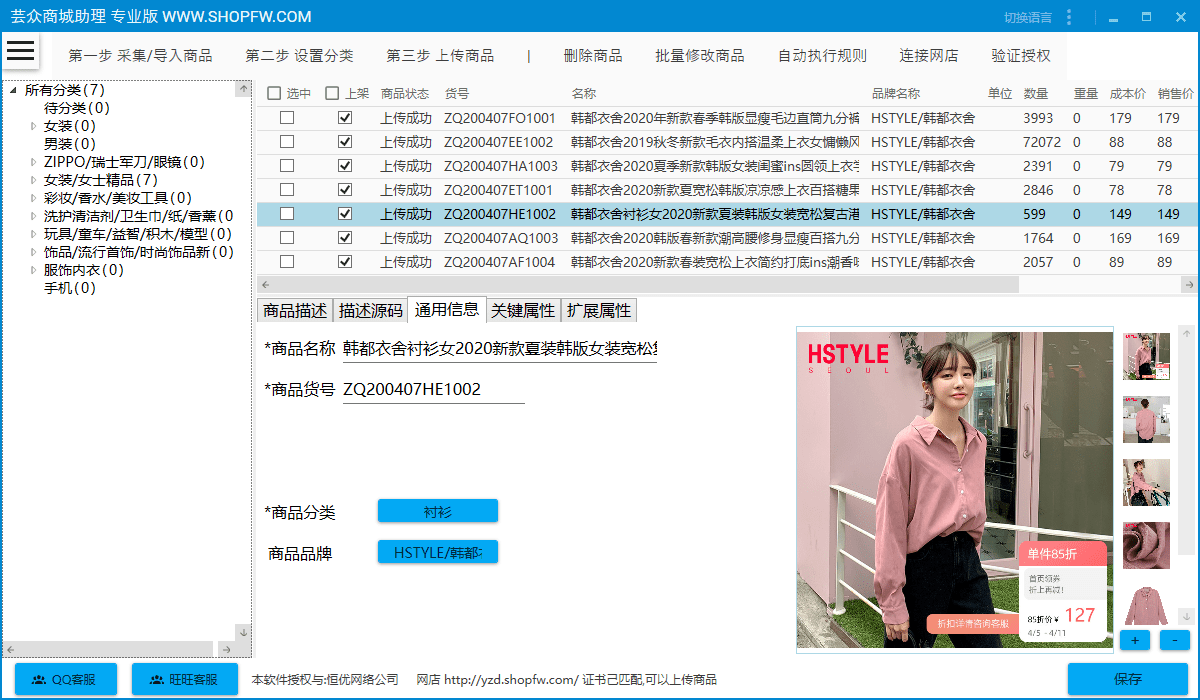Toggle the 选中 header checkbox
The image size is (1200, 700).
(274, 94)
